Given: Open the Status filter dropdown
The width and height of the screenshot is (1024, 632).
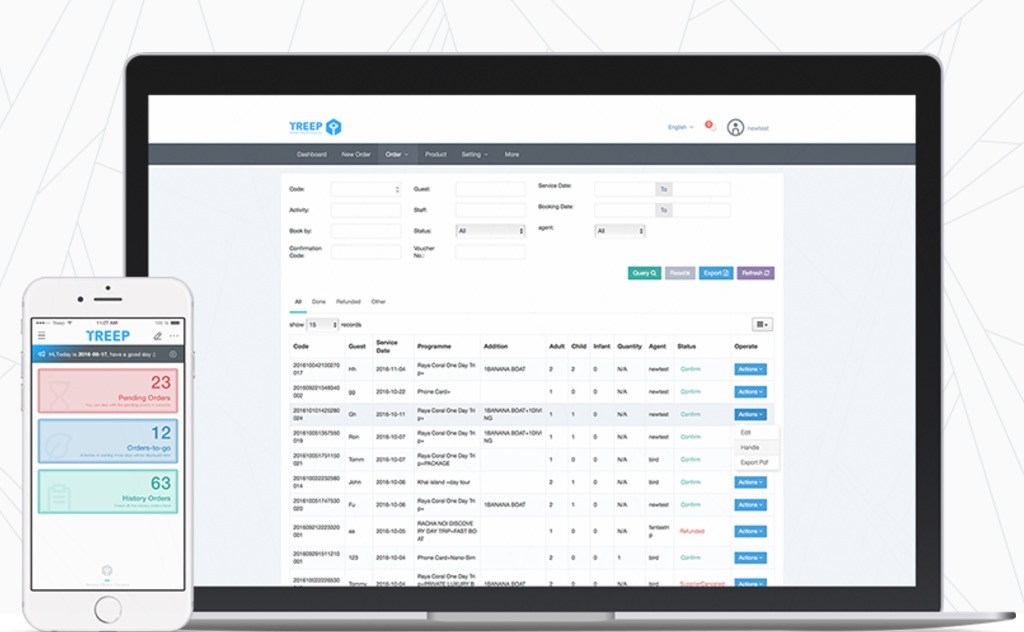Looking at the screenshot, I should coord(490,231).
